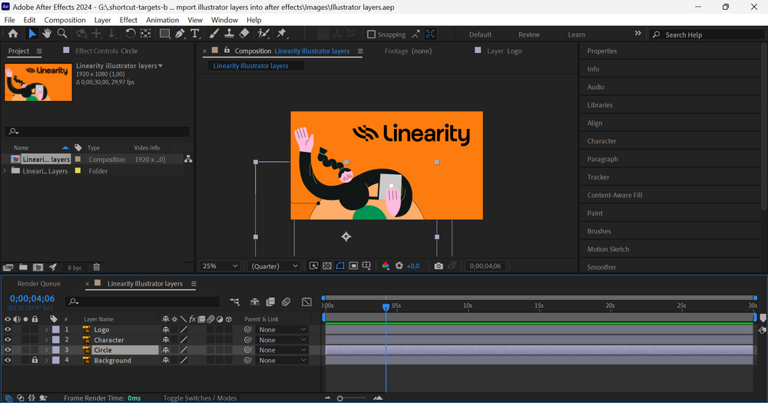768x403 pixels.
Task: Open Parent dropdown for Background layer
Action: point(282,360)
